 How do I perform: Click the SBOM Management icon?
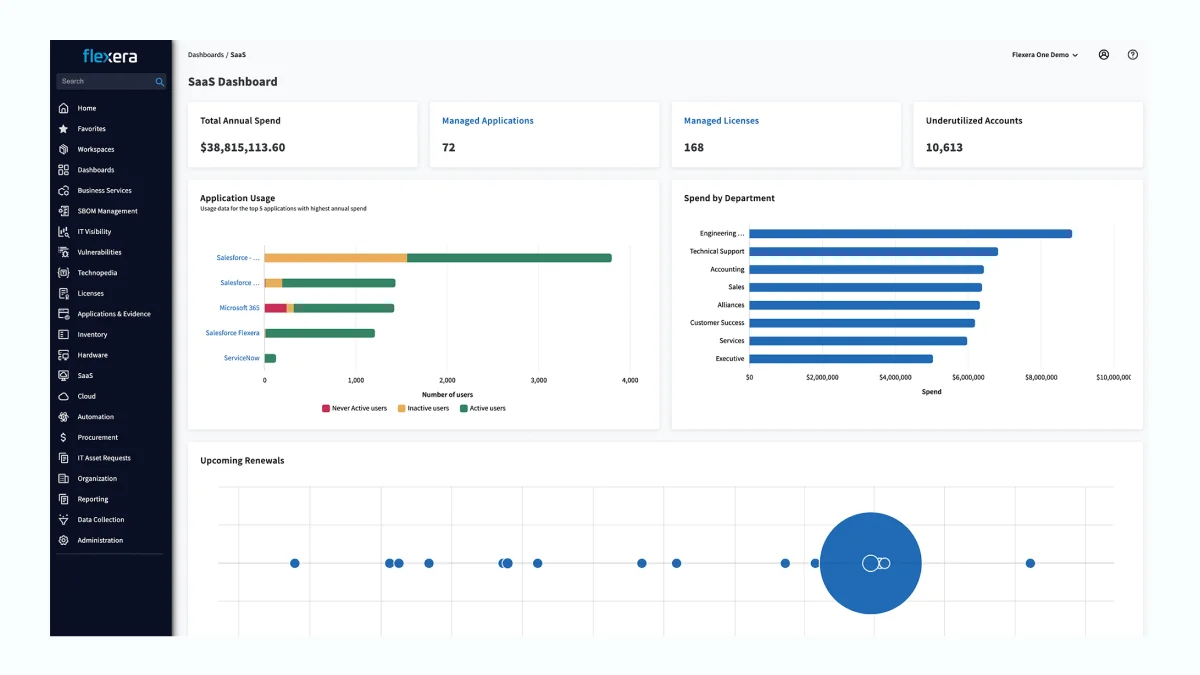64,211
